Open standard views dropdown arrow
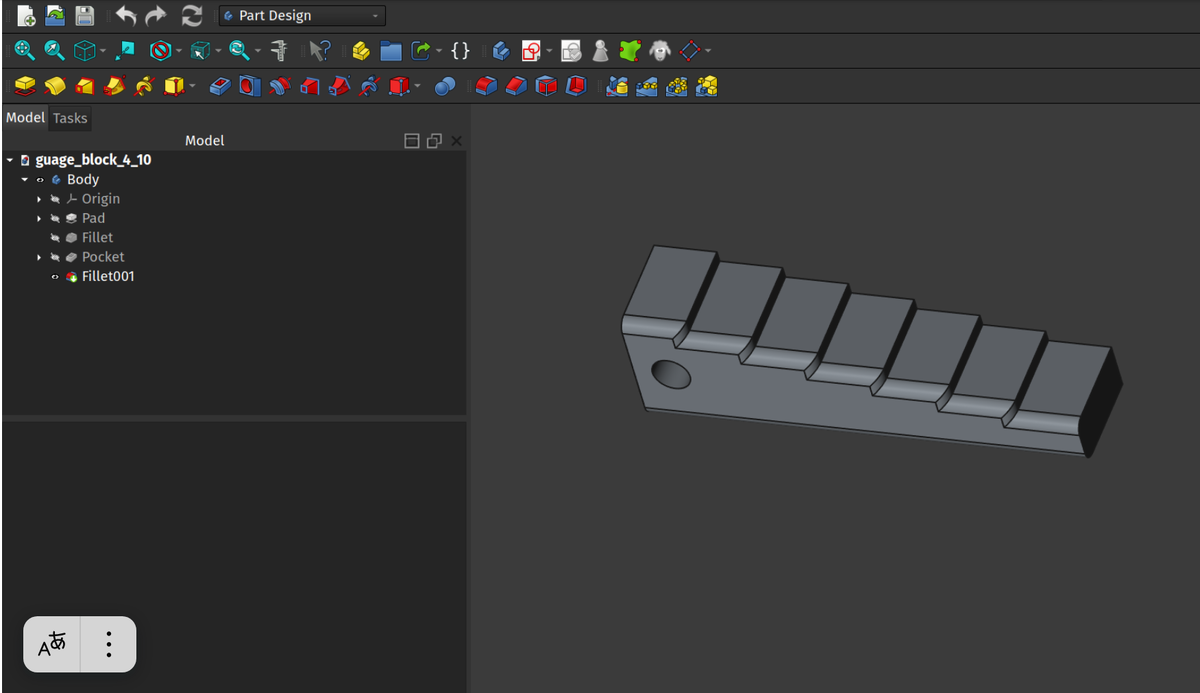This screenshot has height=693, width=1200. (x=103, y=50)
